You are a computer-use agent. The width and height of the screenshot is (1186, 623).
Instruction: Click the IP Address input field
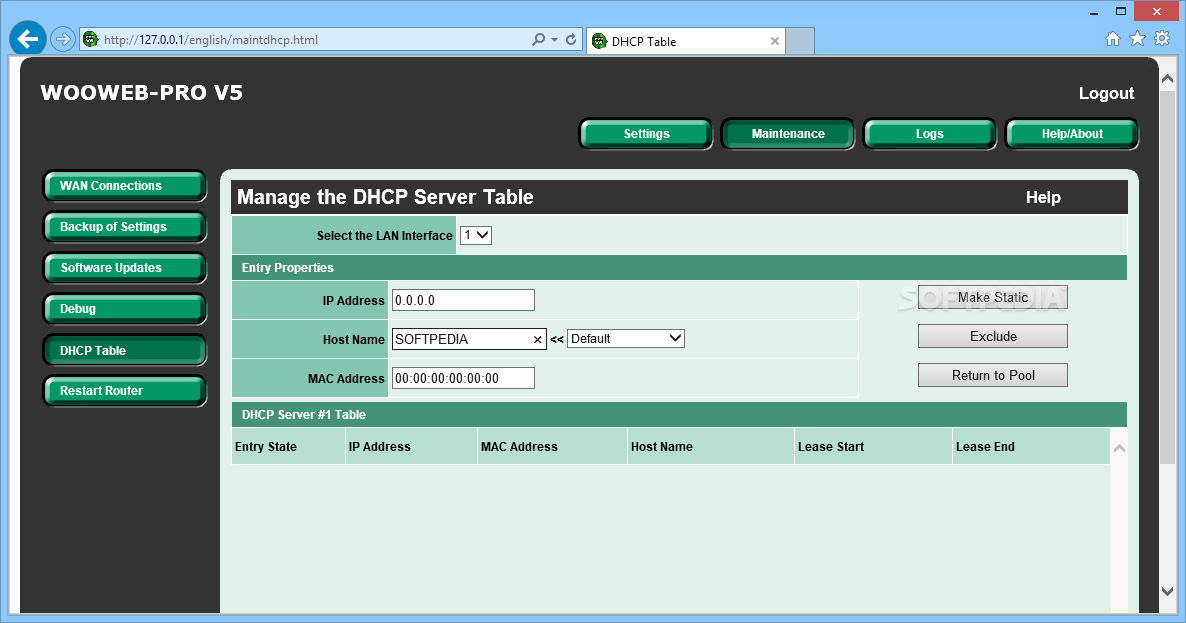click(x=463, y=300)
